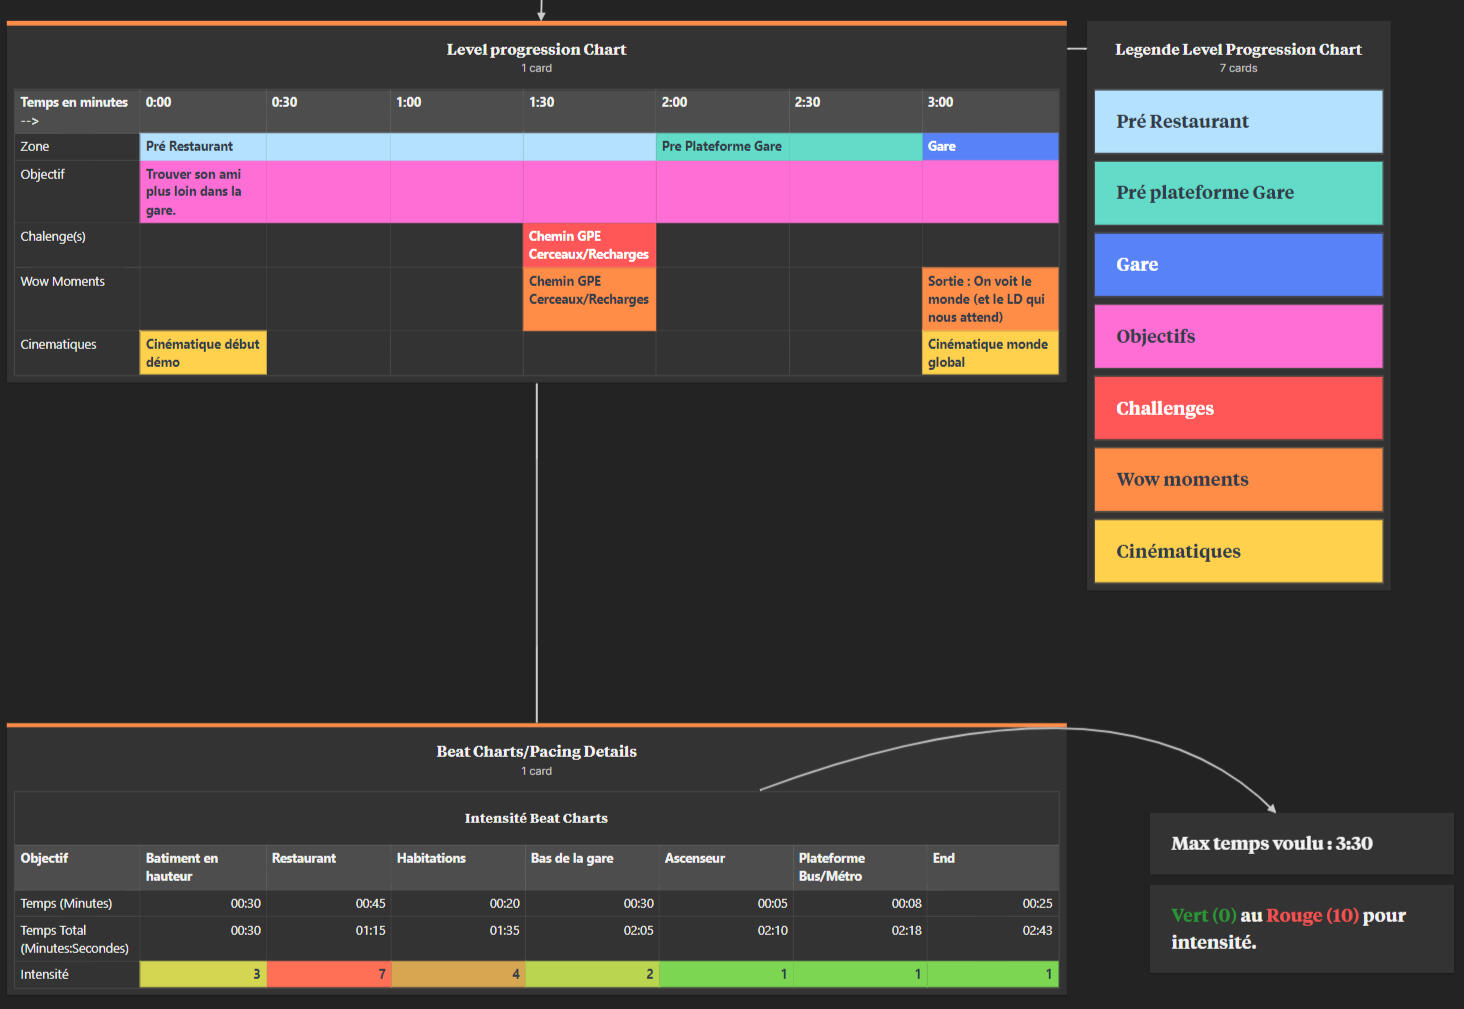Open the Beat Charts/Pacing Details title
The width and height of the screenshot is (1464, 1009).
536,751
